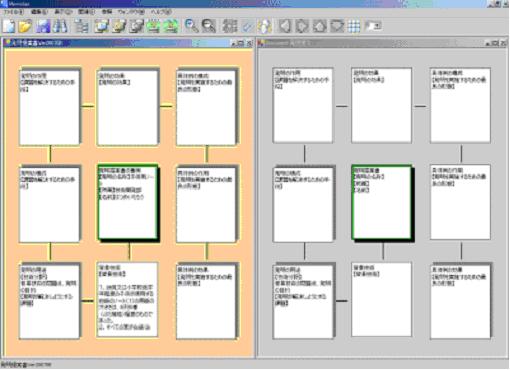510x370 pixels.
Task: Select the 発明の課題 card in the gray window
Action: click(304, 301)
